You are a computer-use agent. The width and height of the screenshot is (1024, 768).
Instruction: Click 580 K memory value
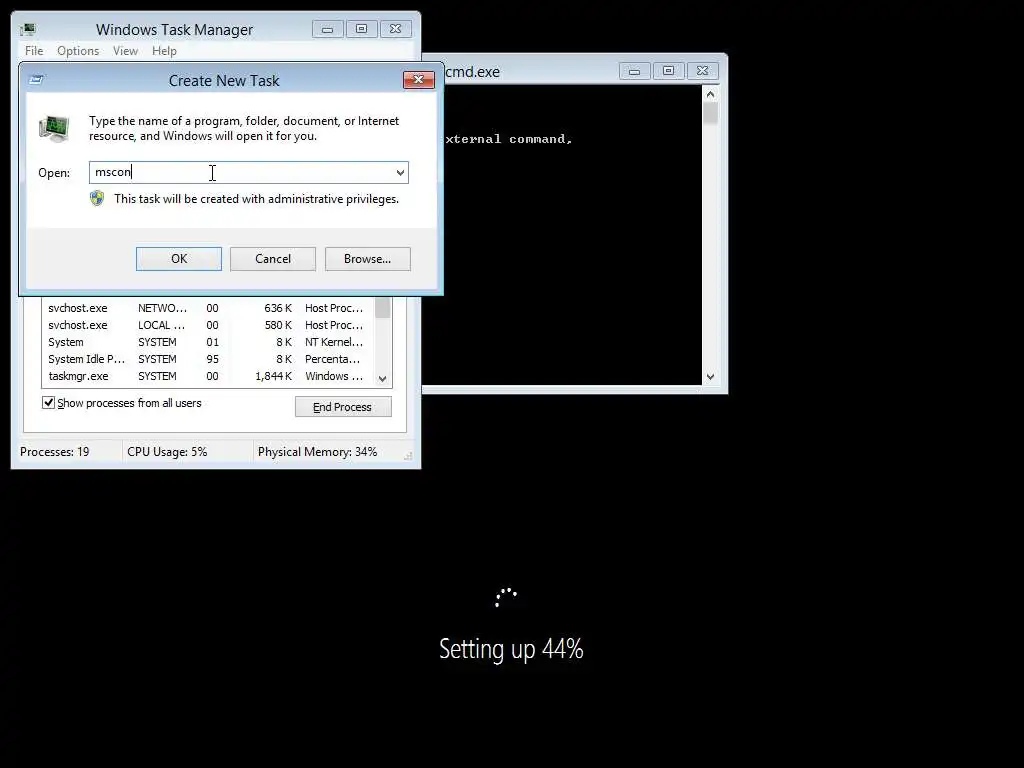pyautogui.click(x=278, y=325)
